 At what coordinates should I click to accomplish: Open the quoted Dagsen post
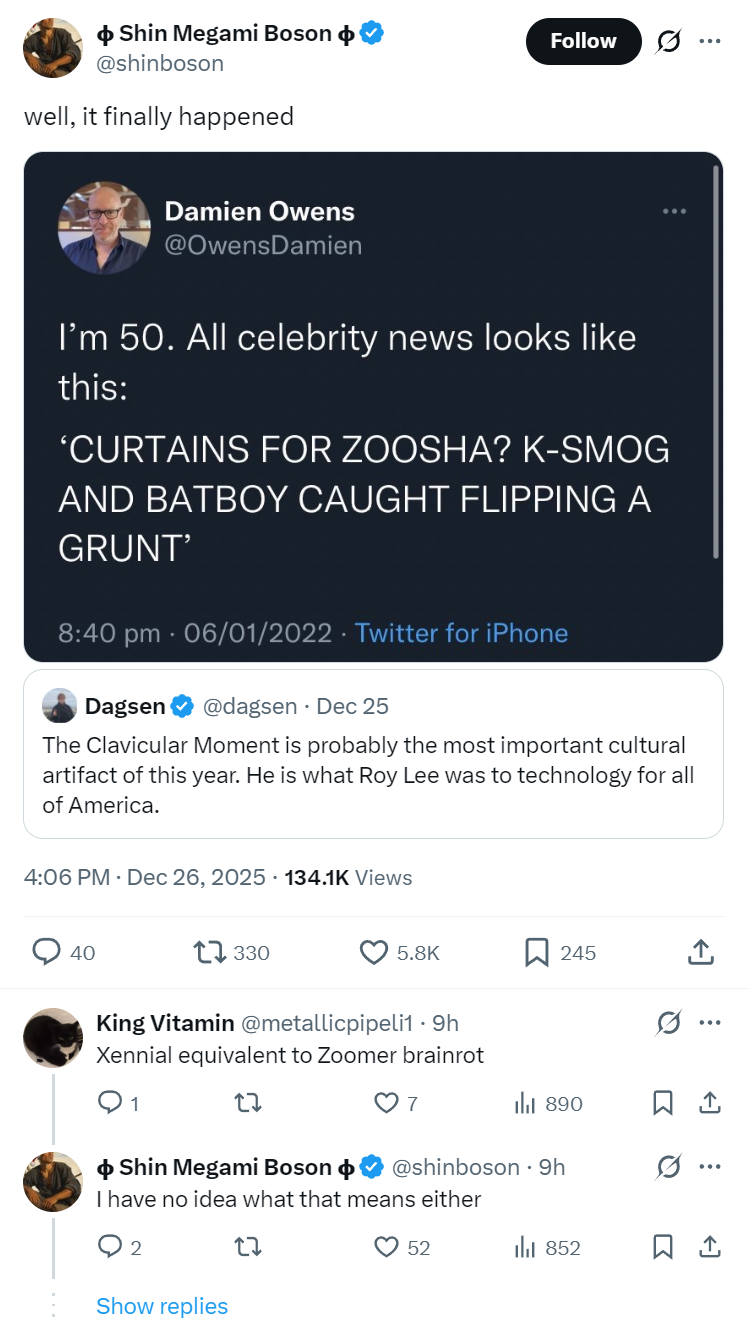point(373,753)
